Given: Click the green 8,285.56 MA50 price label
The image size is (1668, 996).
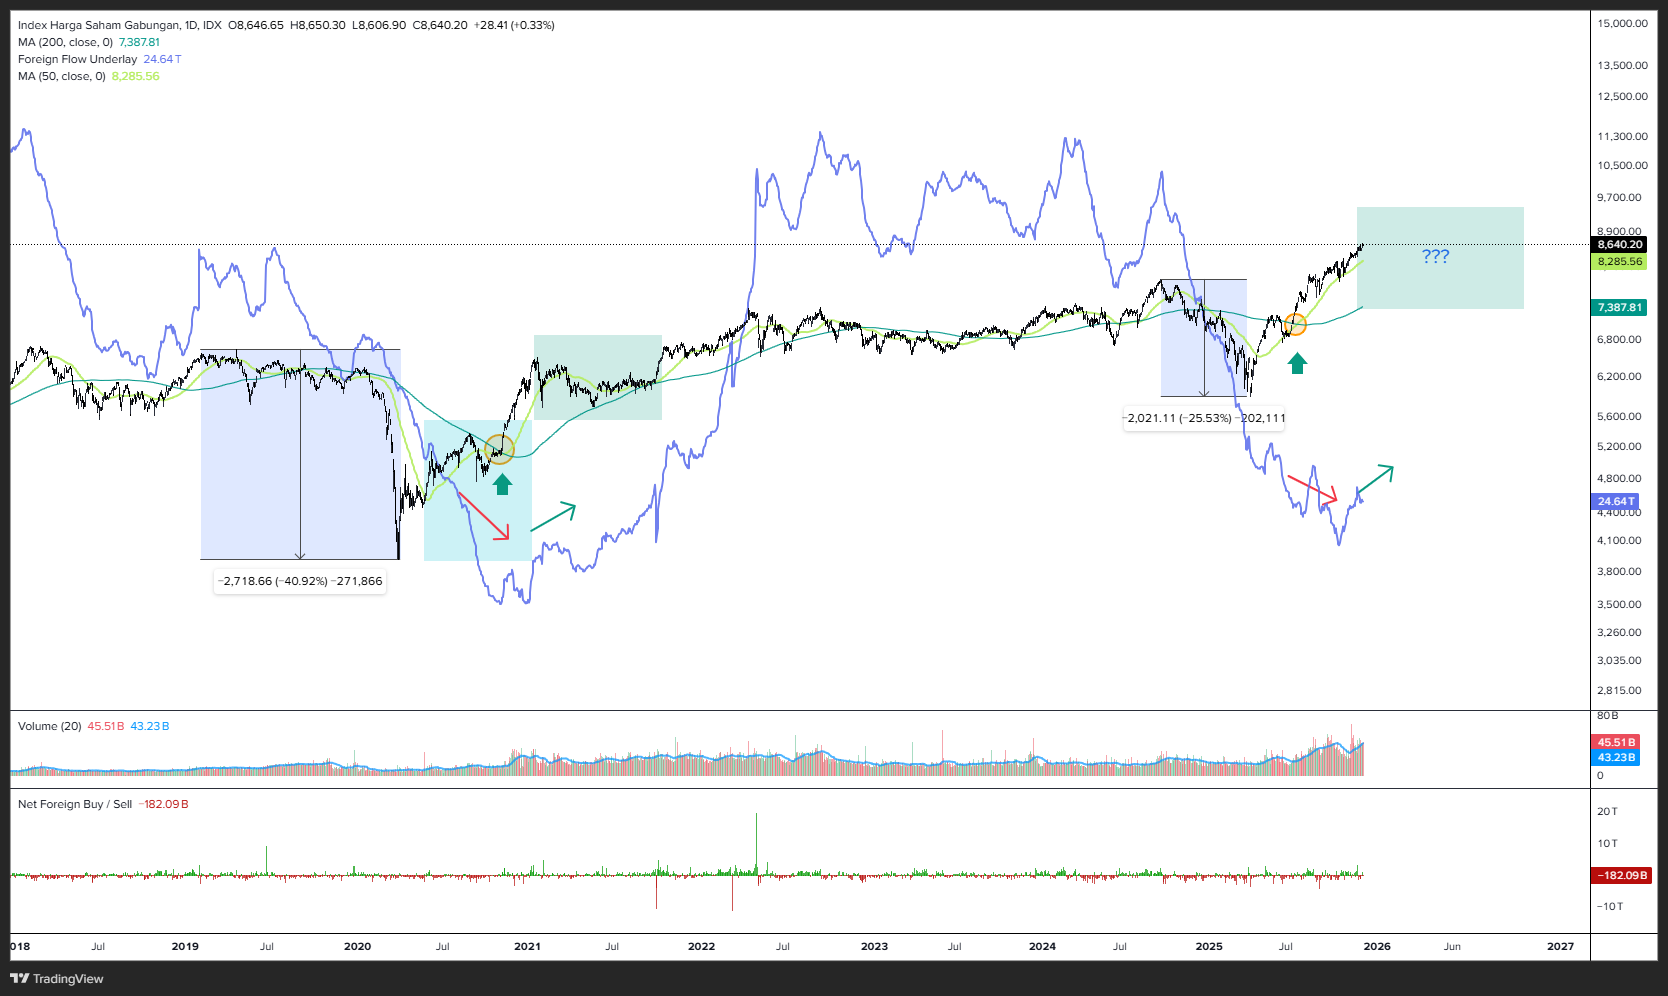Looking at the screenshot, I should coord(1620,261).
